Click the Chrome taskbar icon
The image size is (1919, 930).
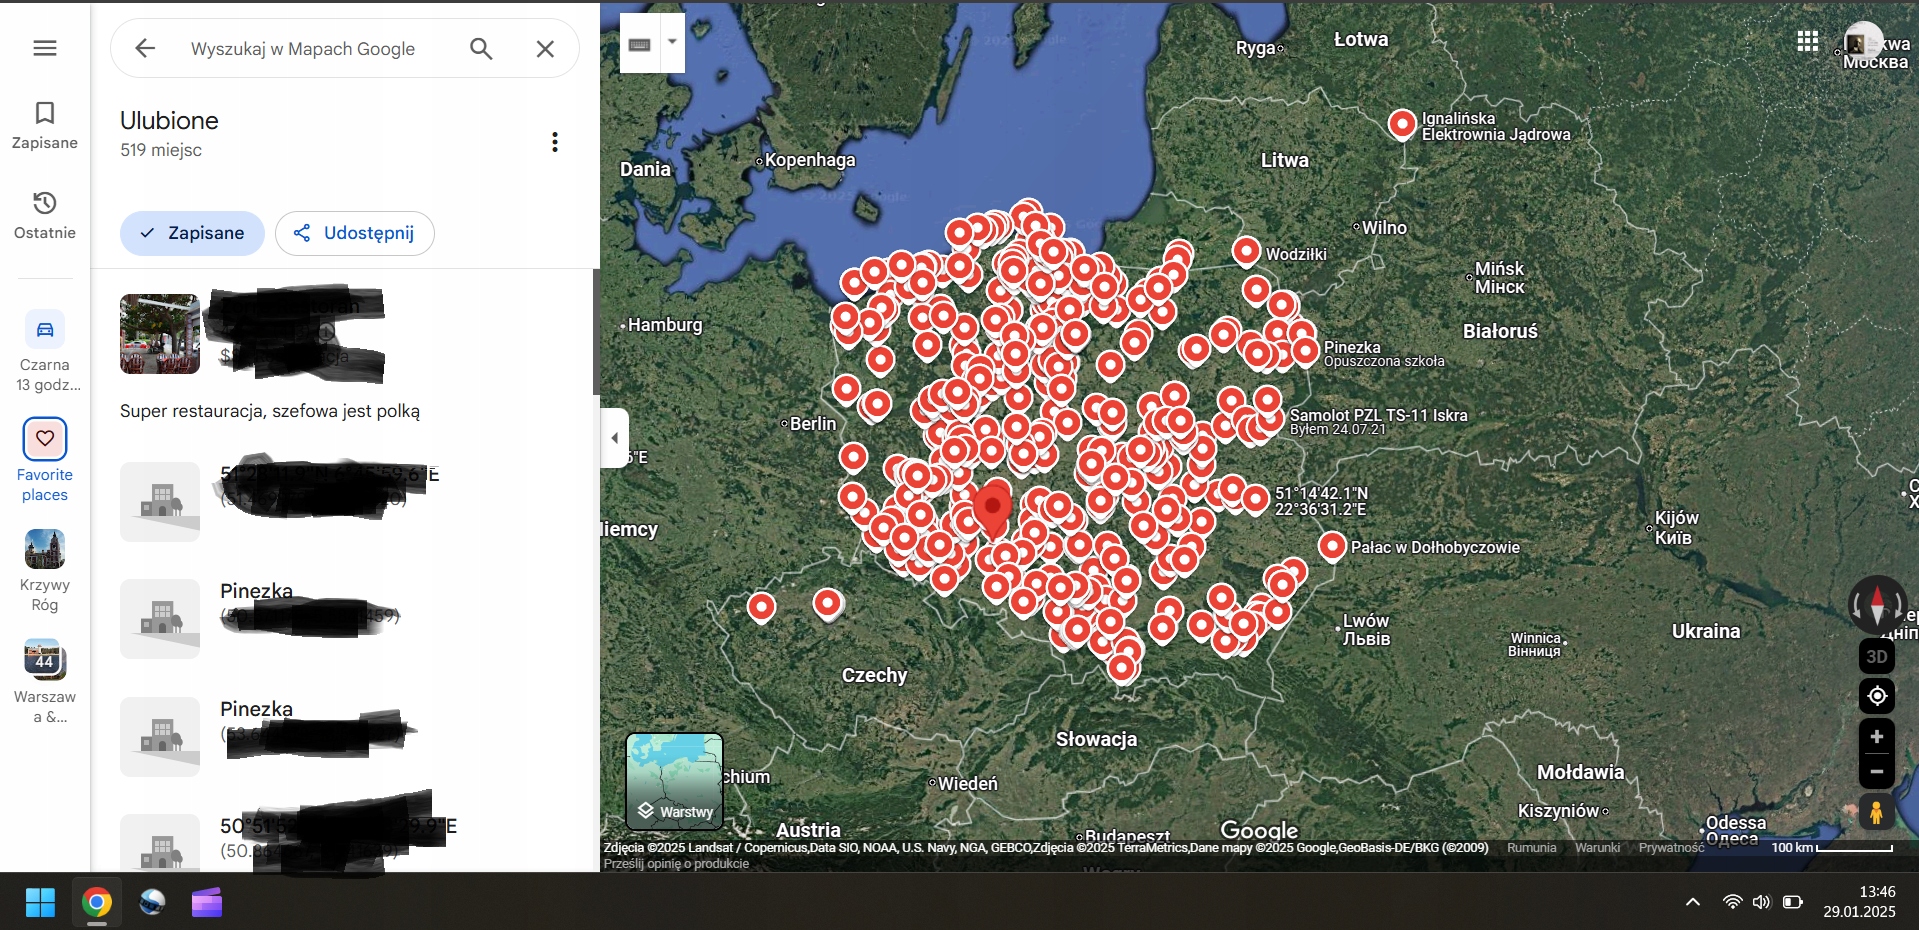[97, 903]
